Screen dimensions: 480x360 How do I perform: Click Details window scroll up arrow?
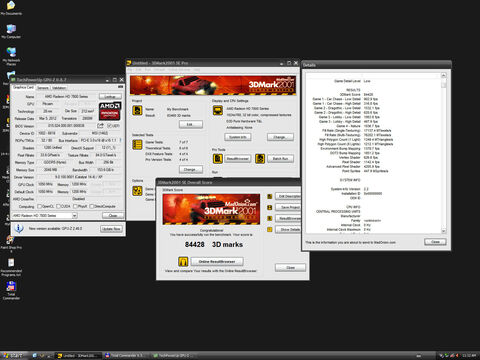pos(443,75)
